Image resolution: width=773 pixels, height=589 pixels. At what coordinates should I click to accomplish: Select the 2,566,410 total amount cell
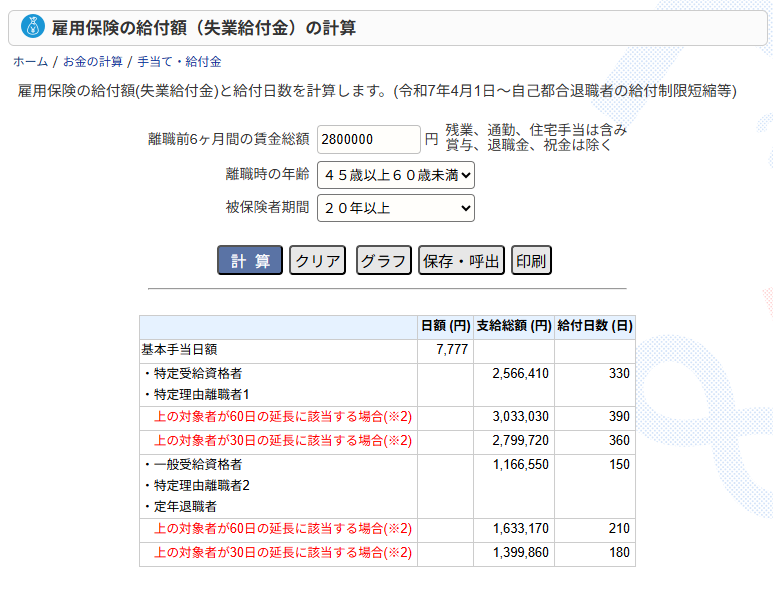pyautogui.click(x=520, y=373)
